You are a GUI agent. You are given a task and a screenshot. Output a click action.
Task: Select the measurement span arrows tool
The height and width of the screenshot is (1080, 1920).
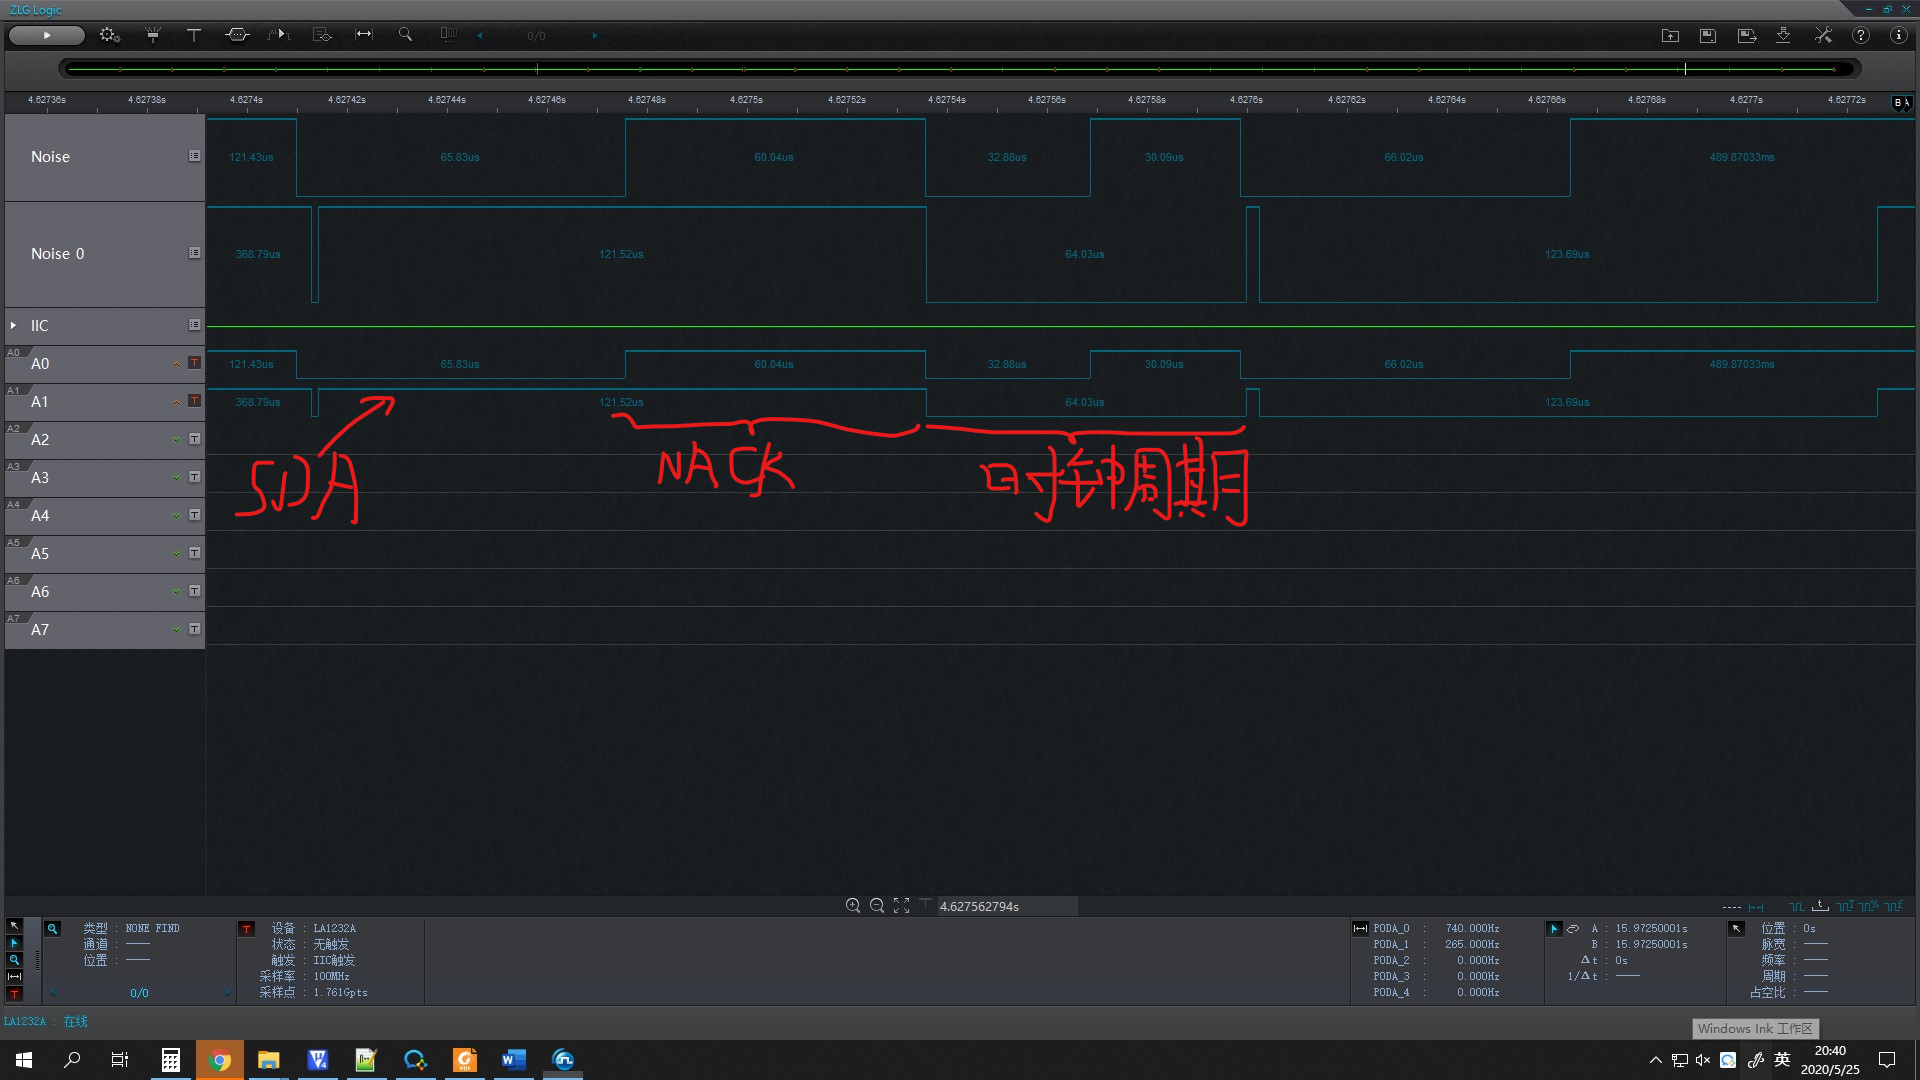point(364,35)
